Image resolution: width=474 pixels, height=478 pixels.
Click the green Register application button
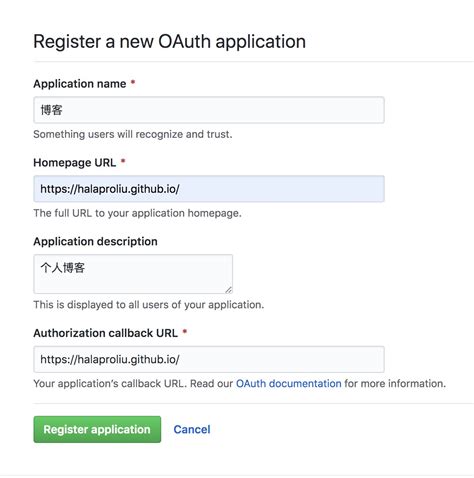[x=97, y=429]
